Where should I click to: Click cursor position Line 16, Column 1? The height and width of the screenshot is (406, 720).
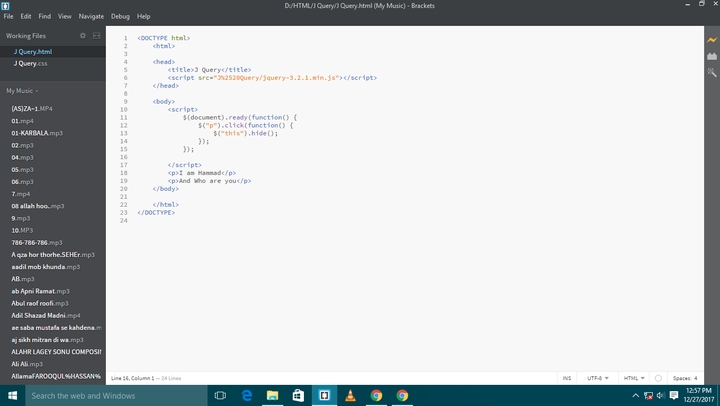[133, 378]
